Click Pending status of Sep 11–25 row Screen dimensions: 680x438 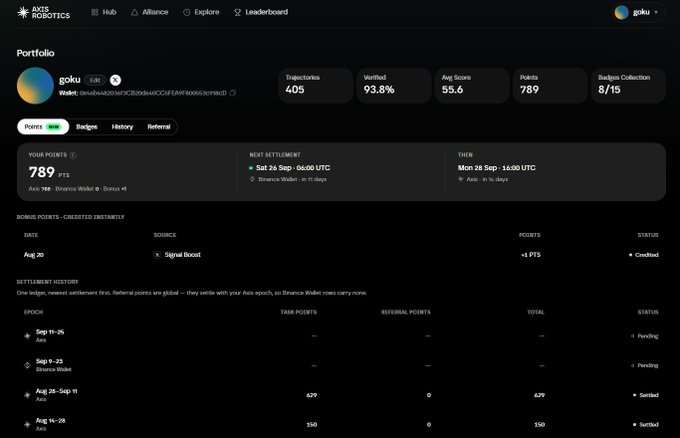pos(647,336)
